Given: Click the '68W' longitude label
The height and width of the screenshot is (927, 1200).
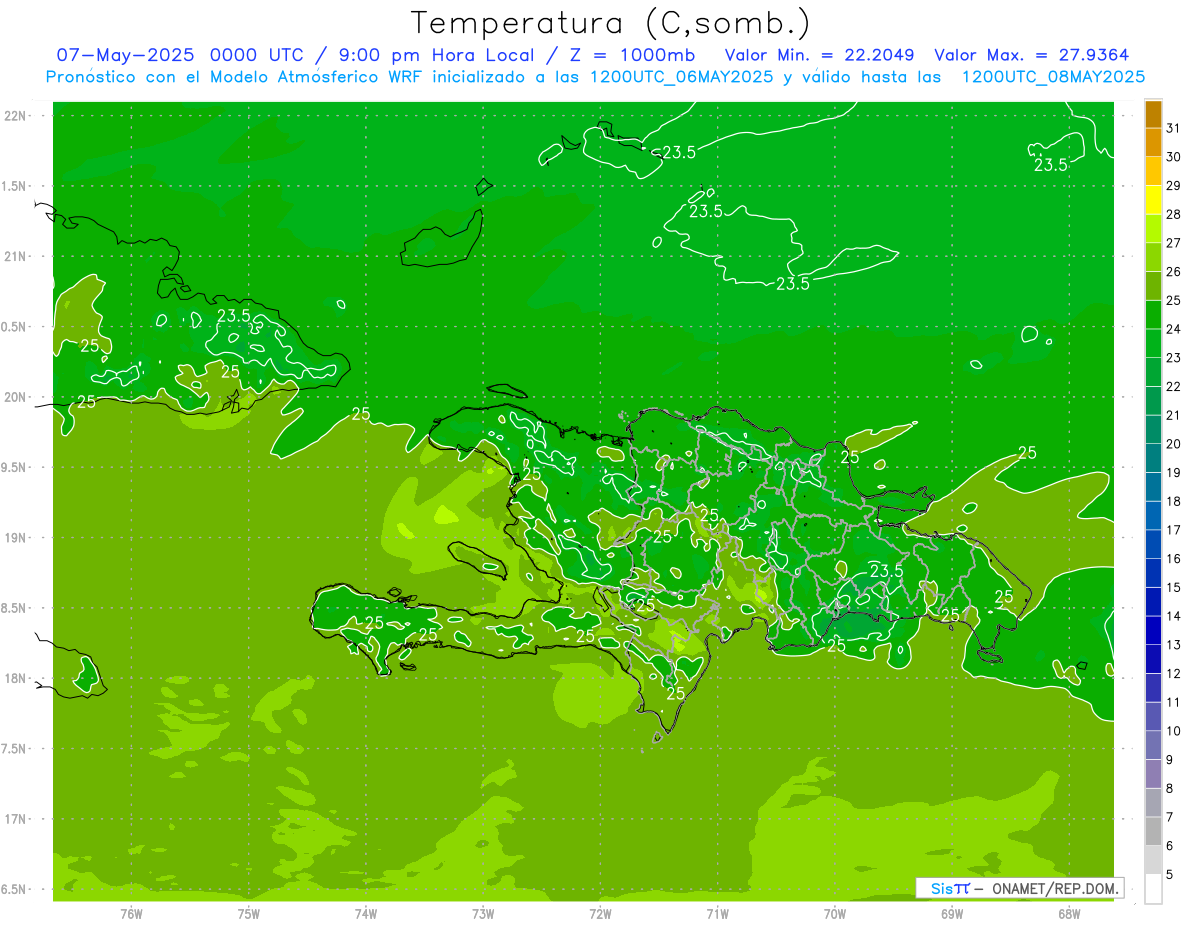Looking at the screenshot, I should pyautogui.click(x=1069, y=914).
